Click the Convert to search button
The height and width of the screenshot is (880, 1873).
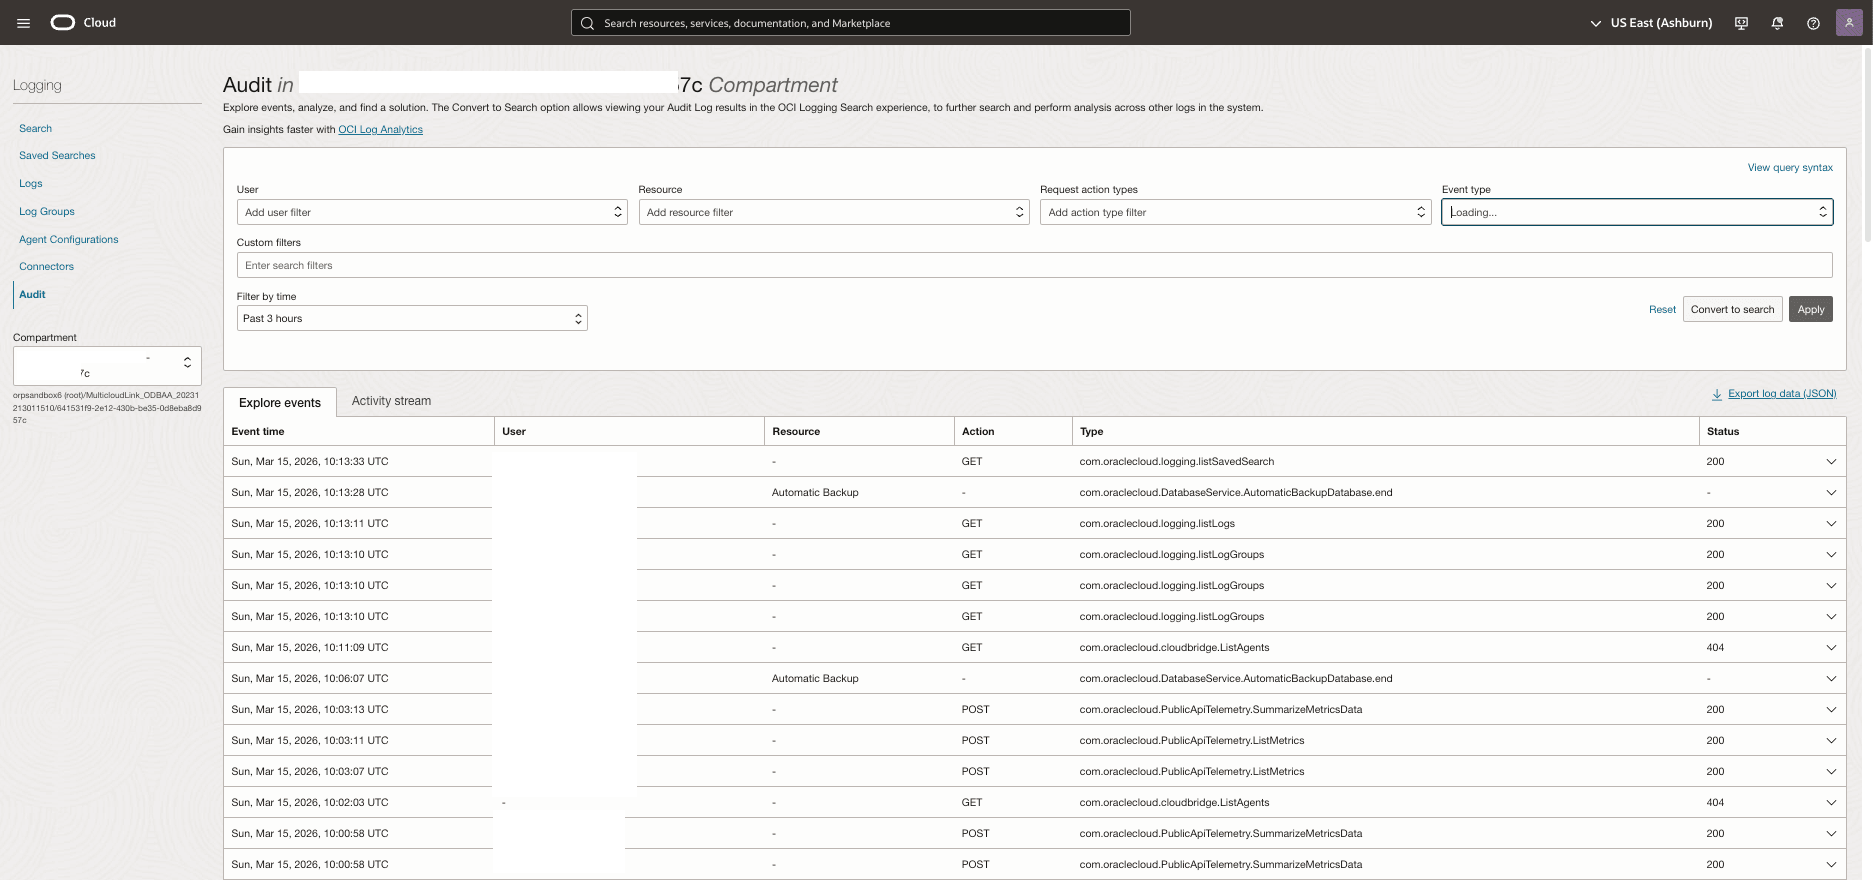[x=1733, y=310]
